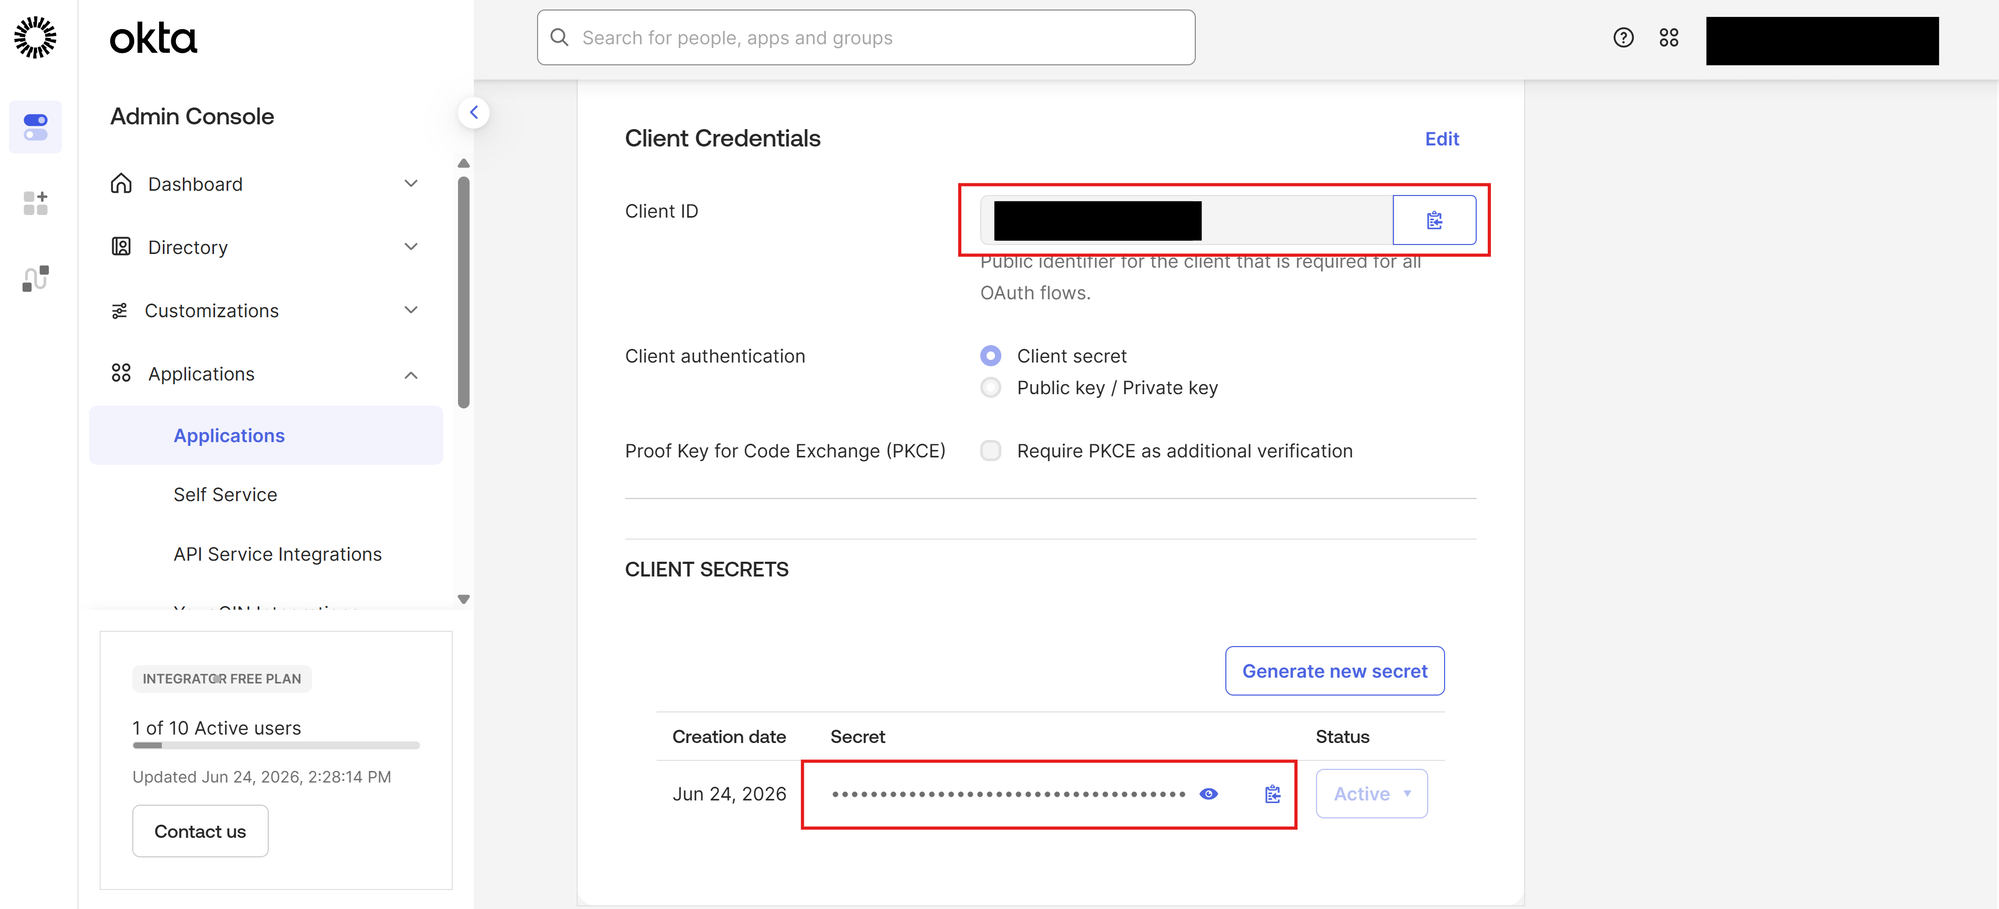
Task: Open API Service Integrations submenu item
Action: [x=277, y=554]
